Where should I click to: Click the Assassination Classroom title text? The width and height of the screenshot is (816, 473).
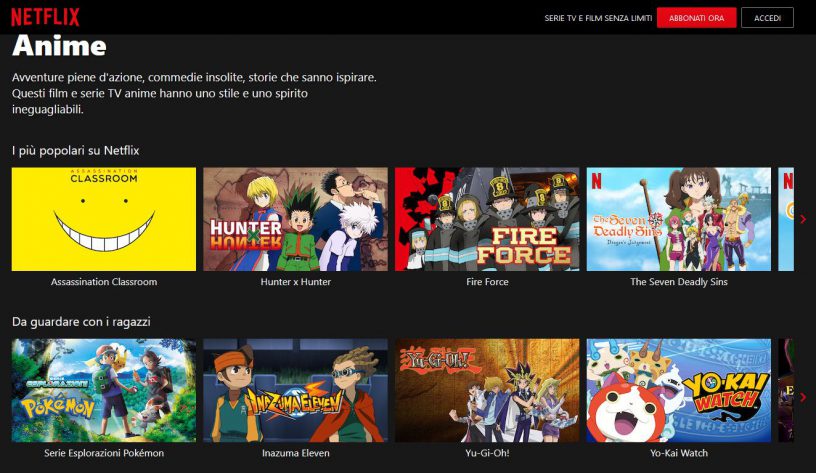pyautogui.click(x=104, y=282)
